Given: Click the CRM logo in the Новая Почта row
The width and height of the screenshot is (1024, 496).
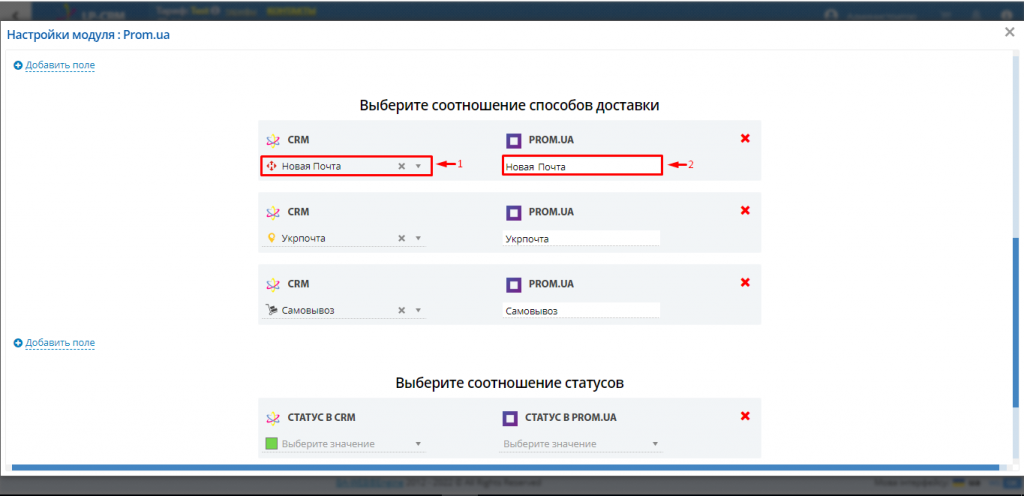Looking at the screenshot, I should [x=273, y=140].
